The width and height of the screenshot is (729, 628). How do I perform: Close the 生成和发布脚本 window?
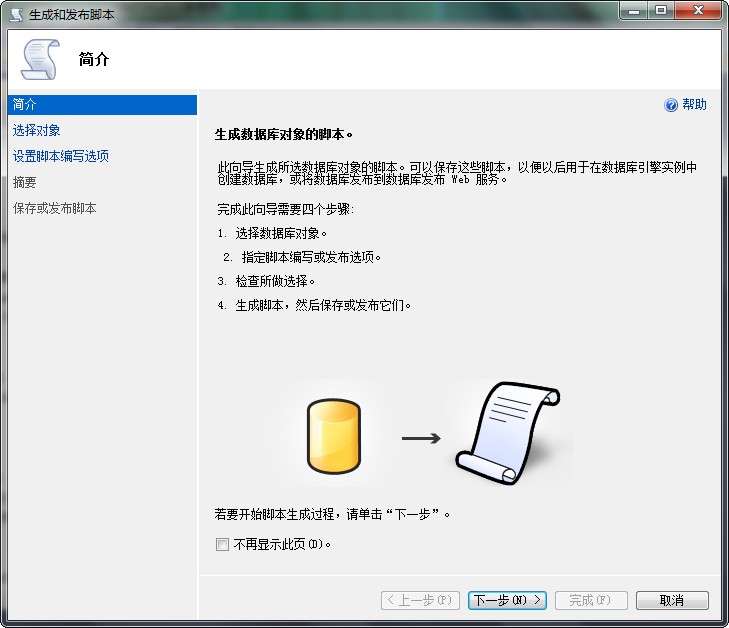pyautogui.click(x=698, y=10)
